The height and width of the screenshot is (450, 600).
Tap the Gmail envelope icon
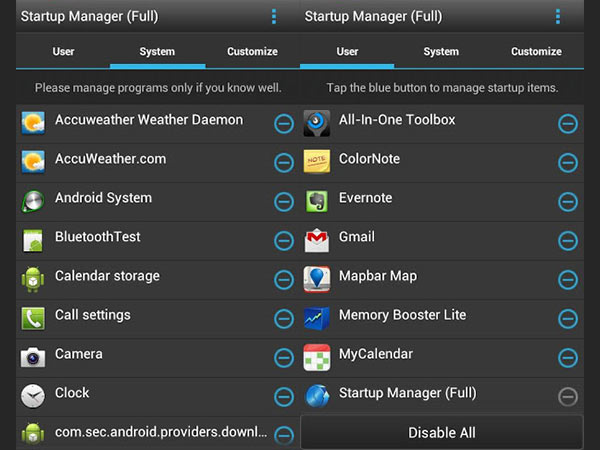(317, 240)
